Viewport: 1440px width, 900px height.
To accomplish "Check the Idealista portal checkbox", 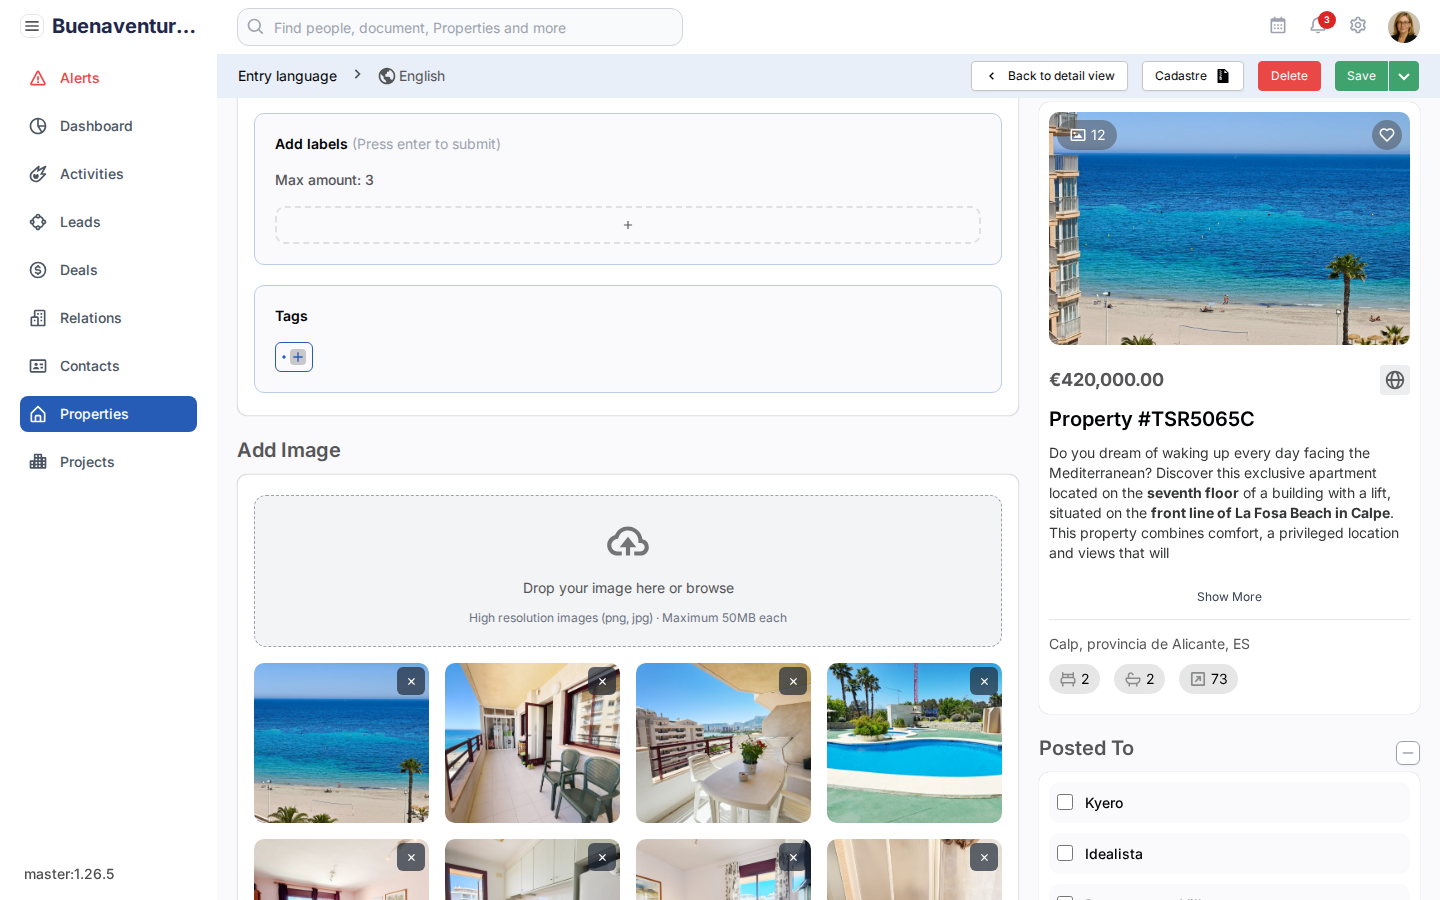I will coord(1065,853).
